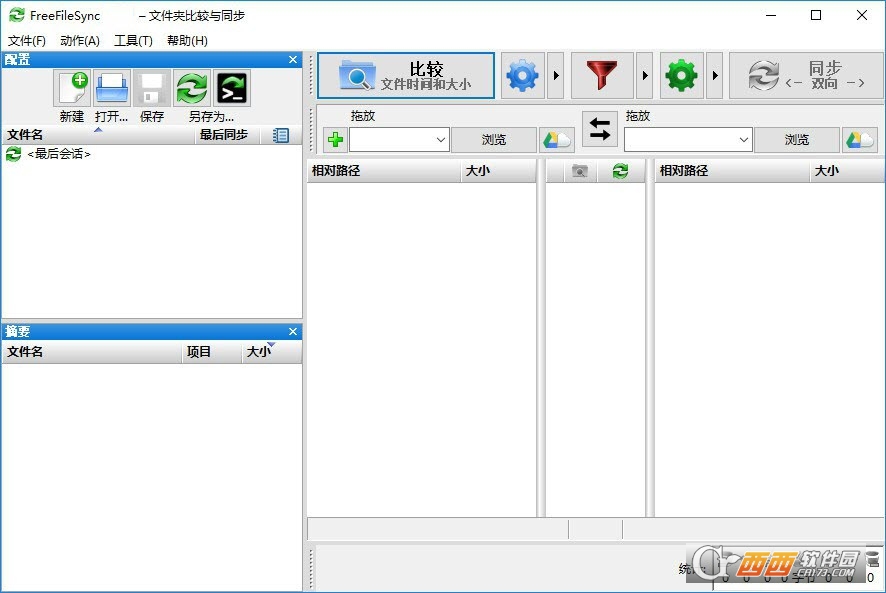Screen dimensions: 886x593
Task: Select the <最后会话> entry in the list
Action: (58, 154)
